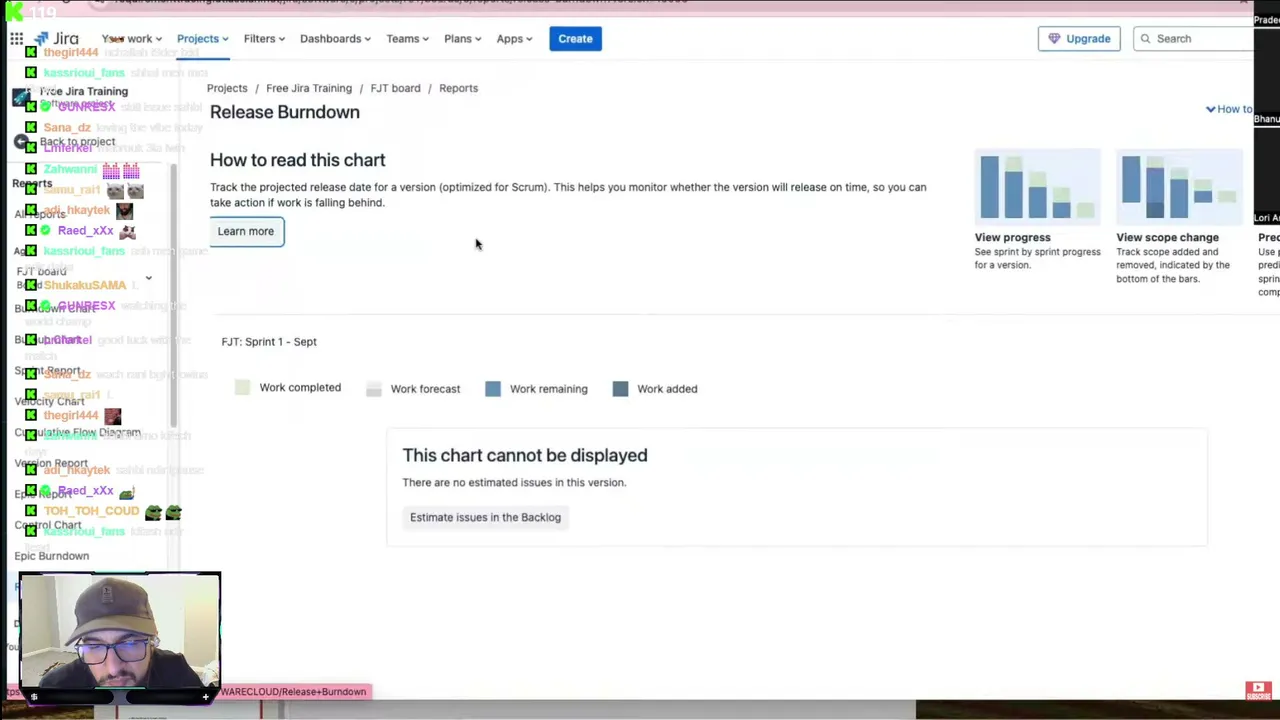Click 'There are no estimated issues' message

pyautogui.click(x=514, y=483)
